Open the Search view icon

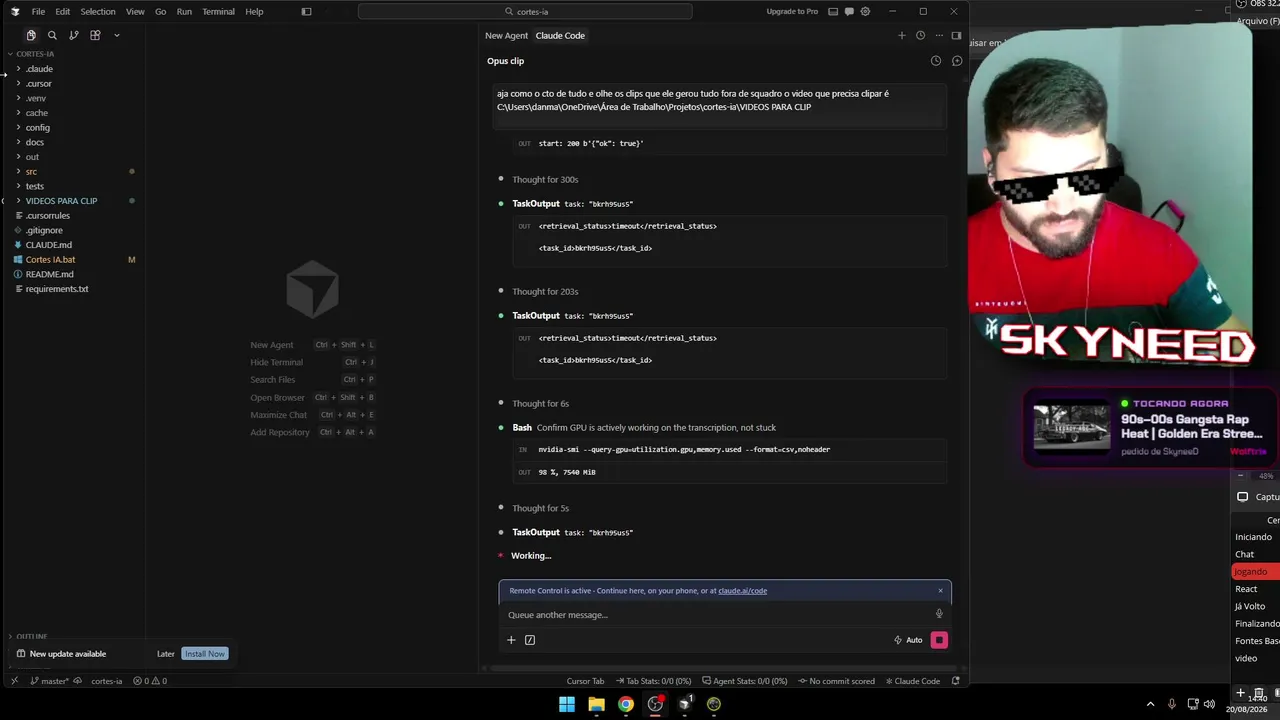pyautogui.click(x=52, y=35)
